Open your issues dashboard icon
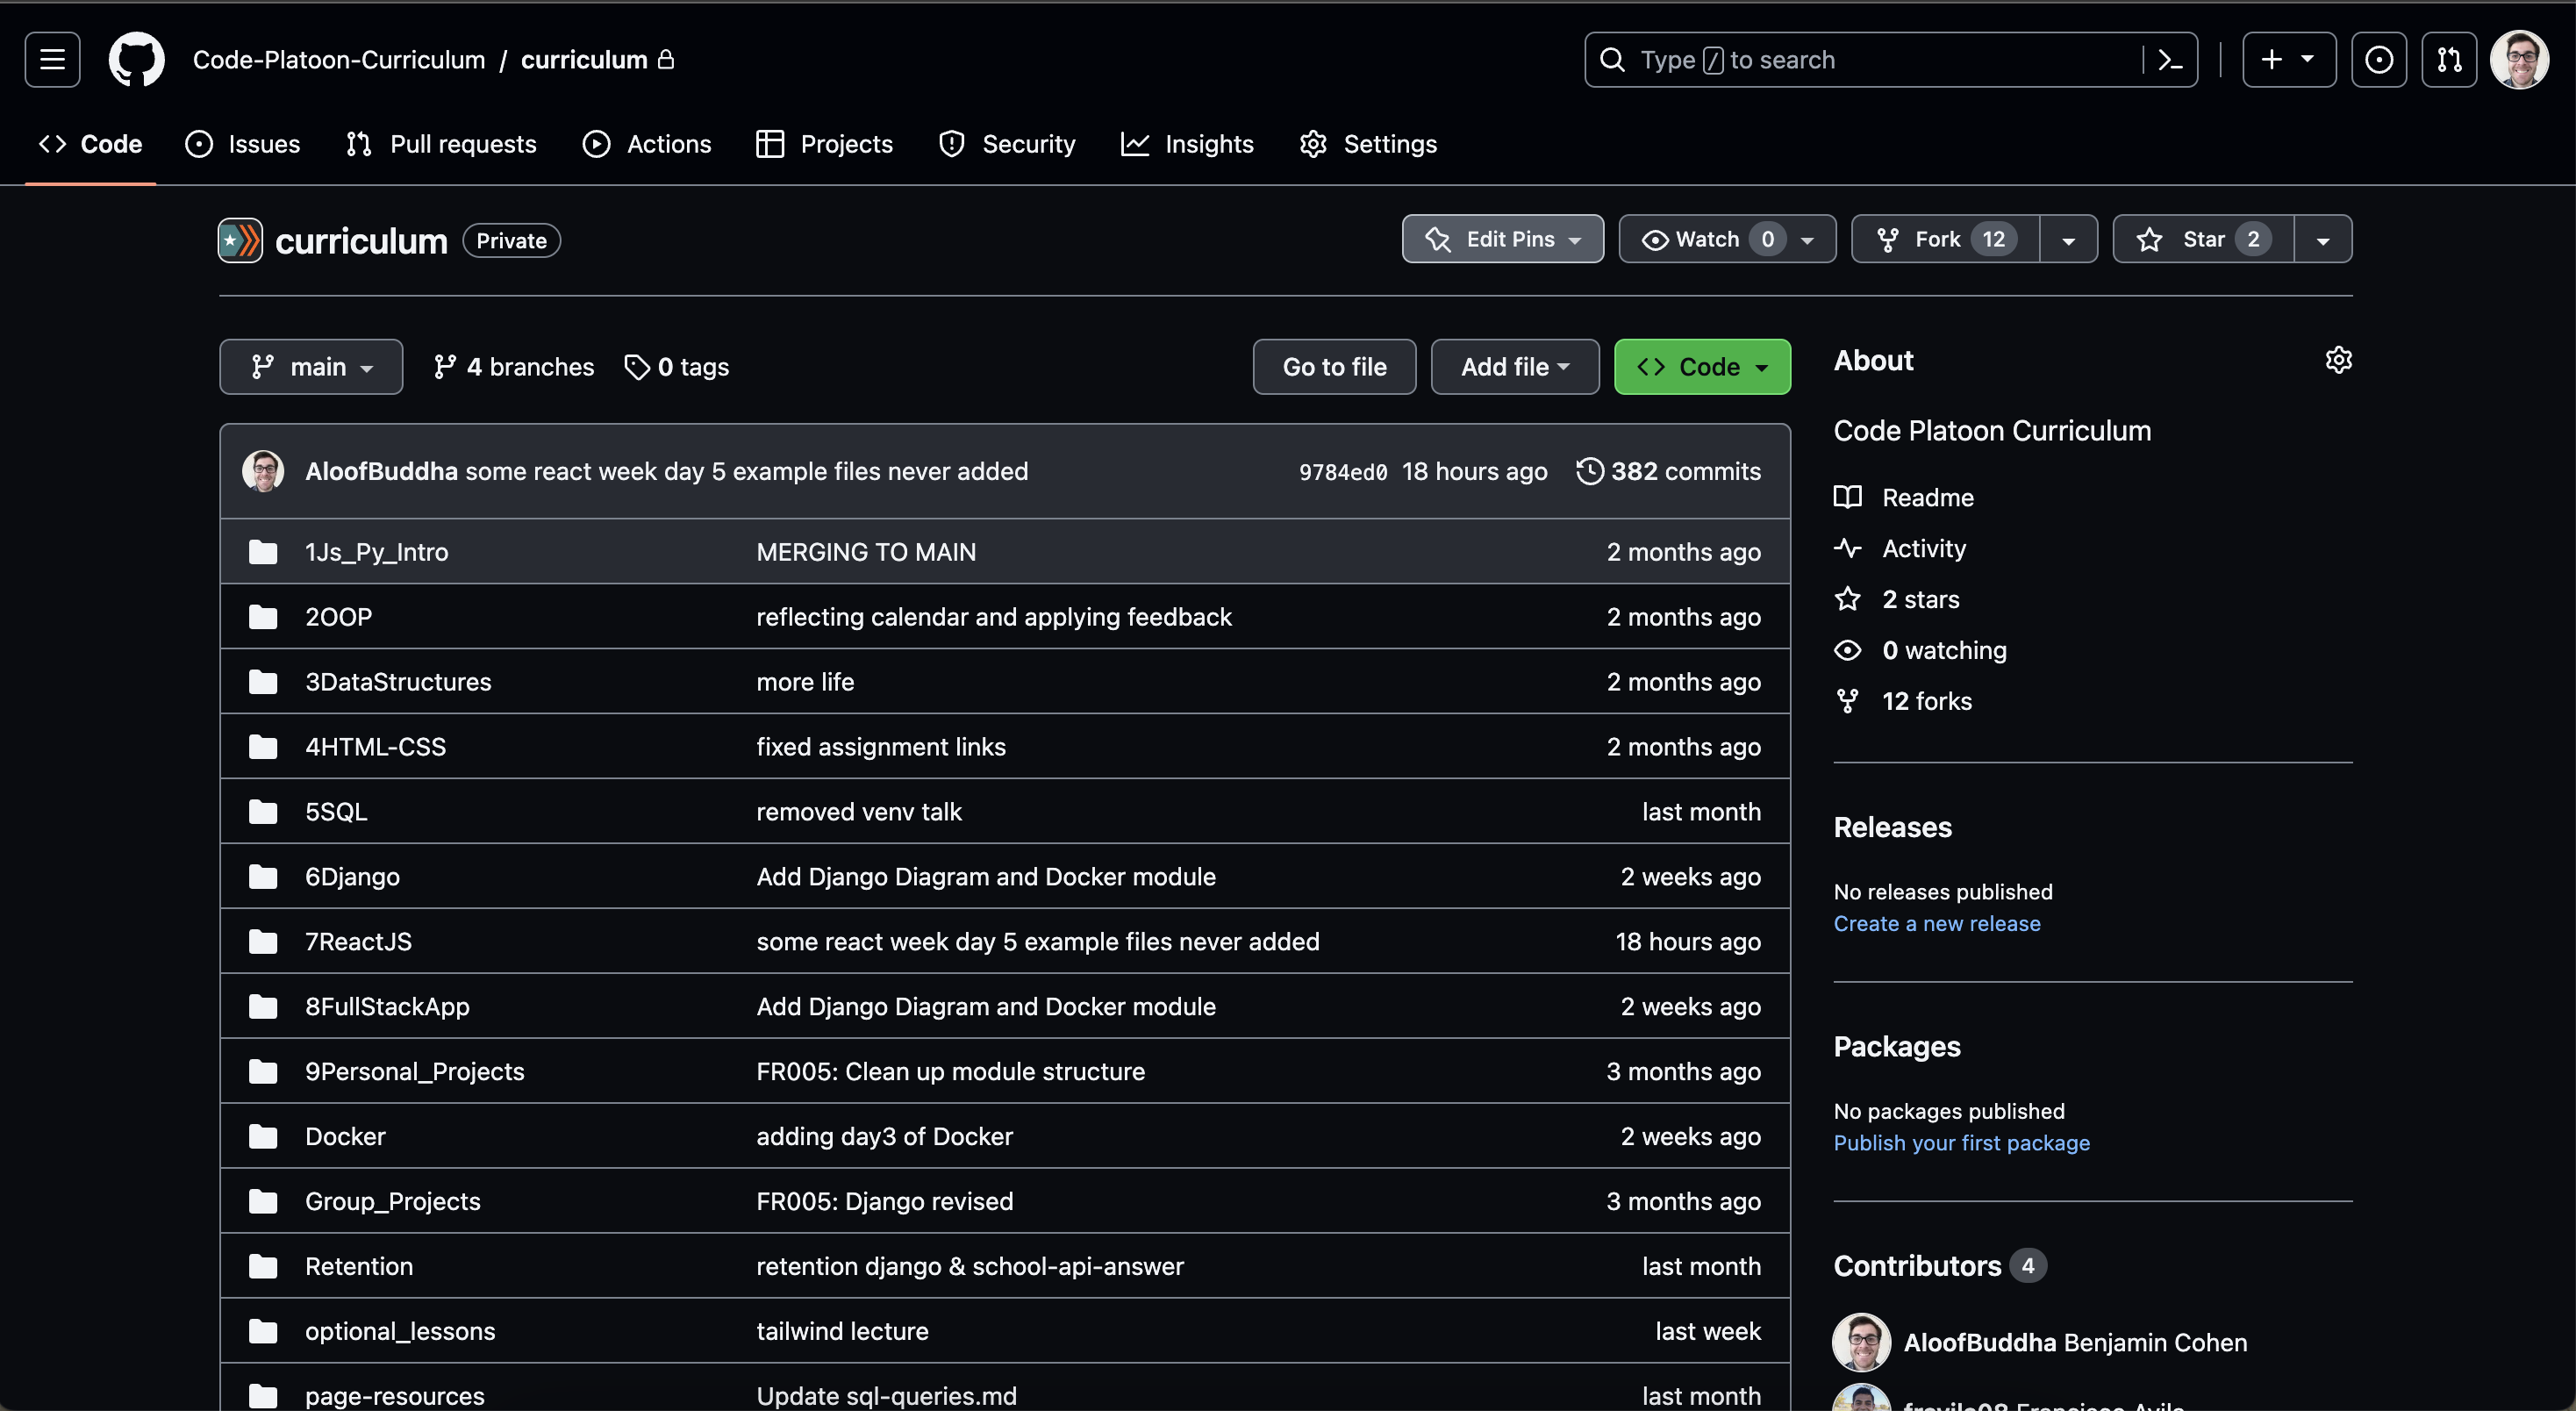This screenshot has width=2576, height=1411. click(2379, 59)
